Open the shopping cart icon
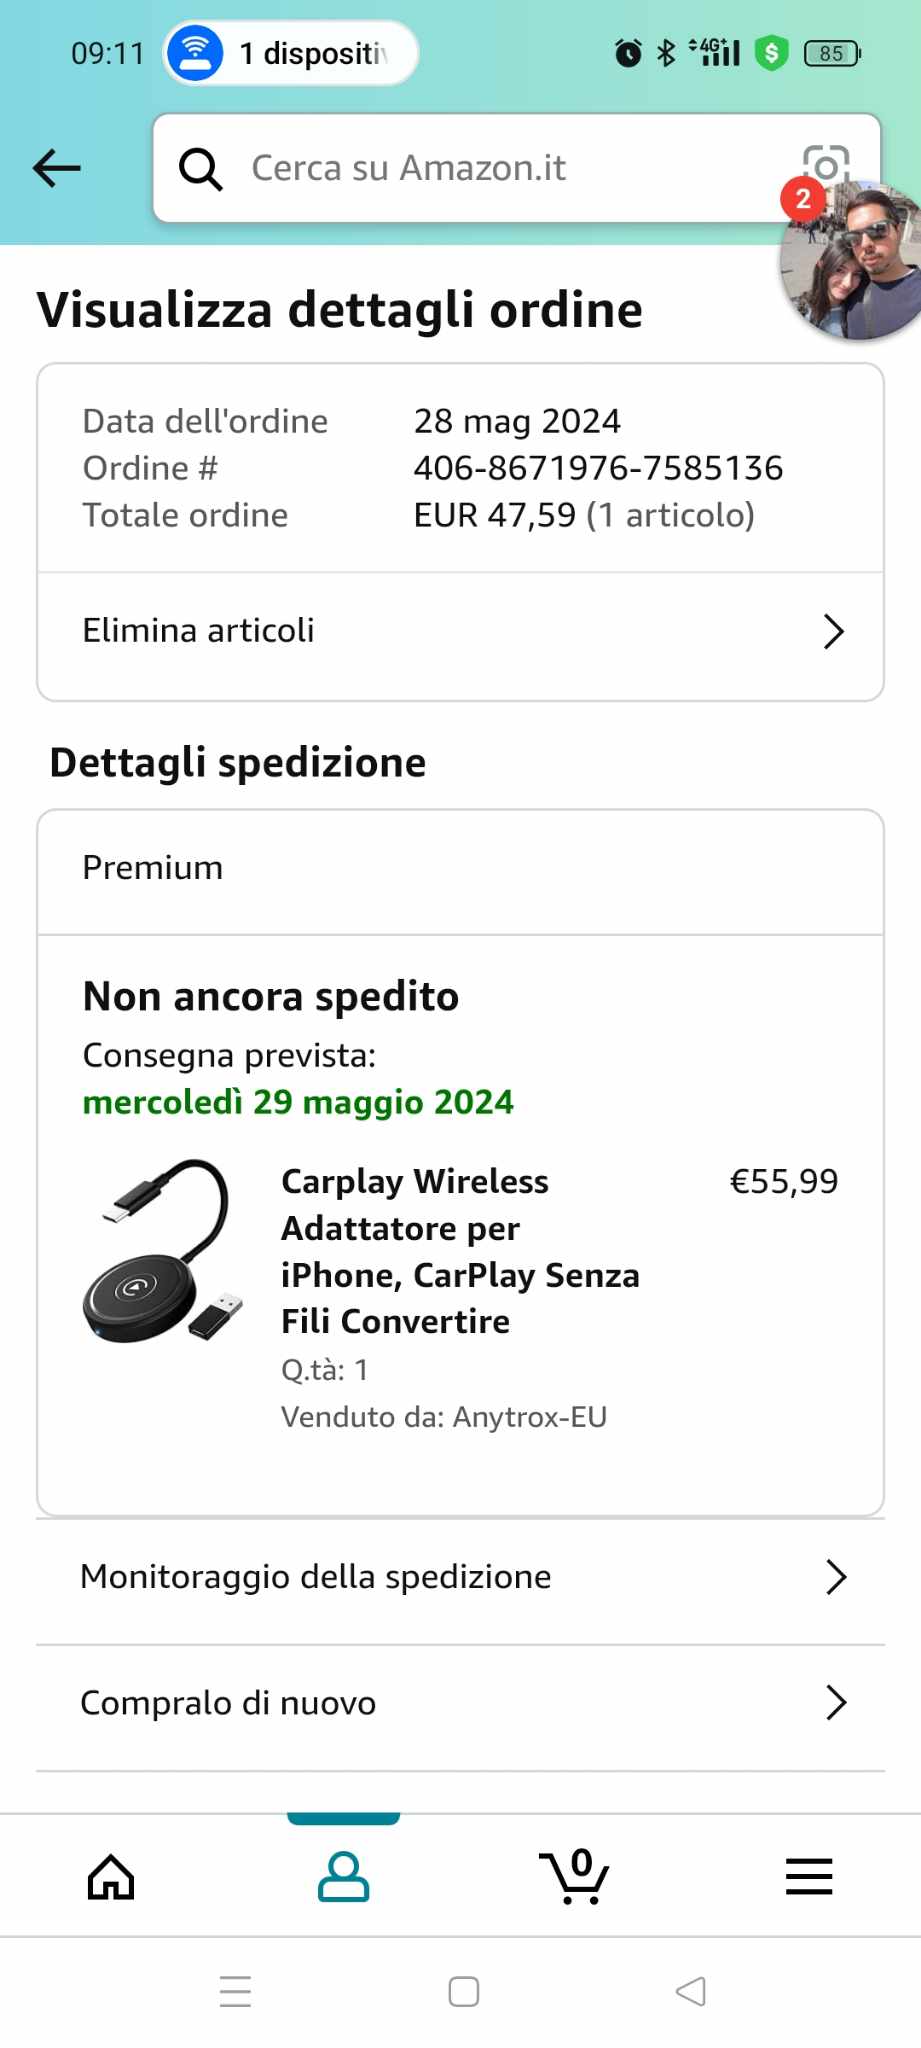The width and height of the screenshot is (921, 2048). tap(575, 1876)
